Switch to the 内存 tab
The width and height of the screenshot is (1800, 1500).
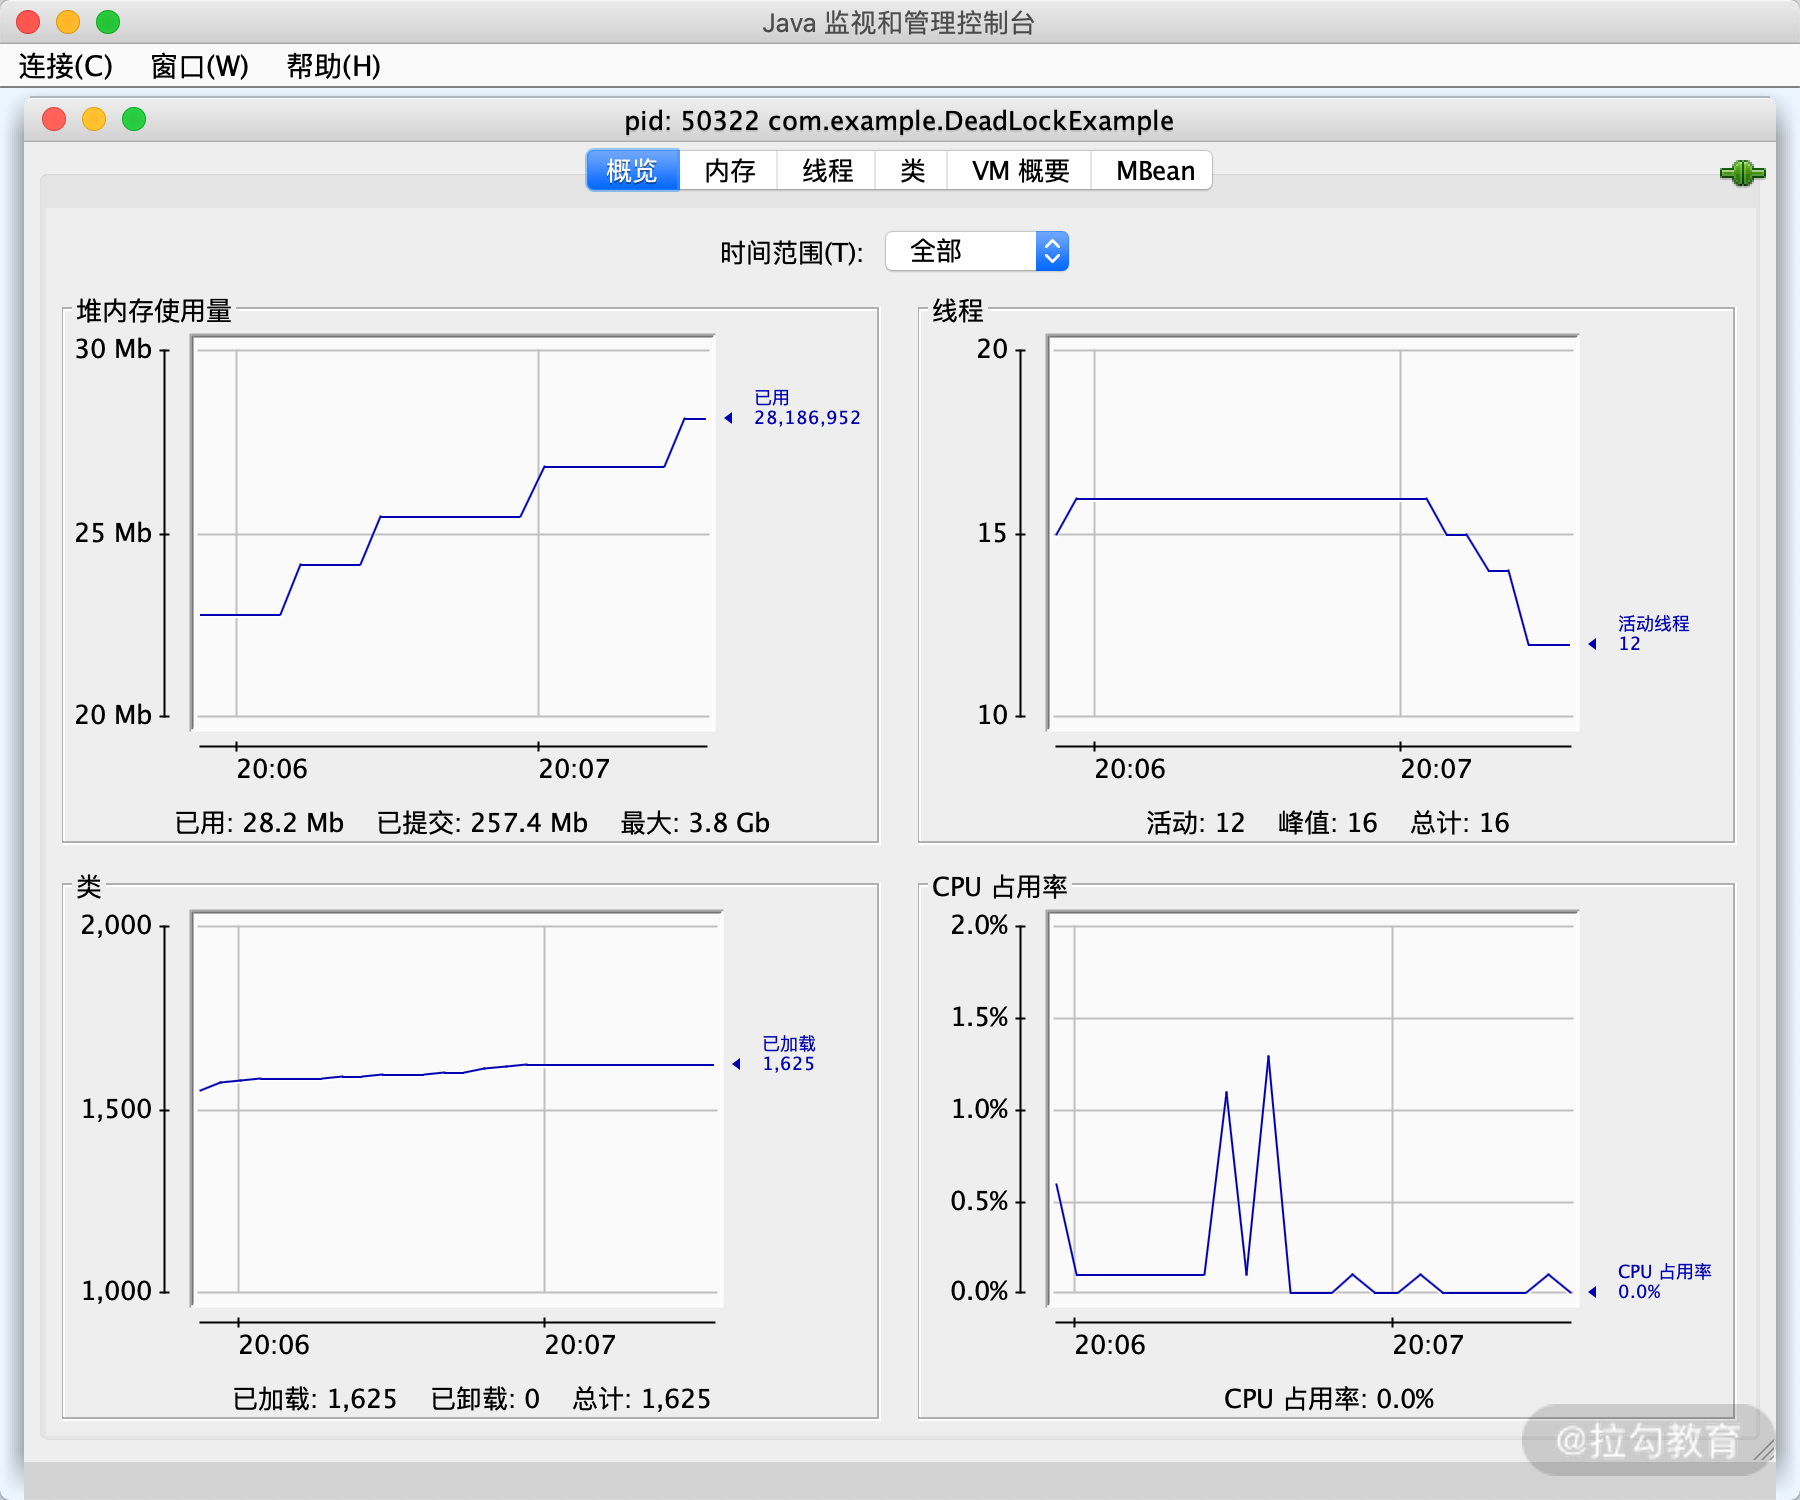729,171
